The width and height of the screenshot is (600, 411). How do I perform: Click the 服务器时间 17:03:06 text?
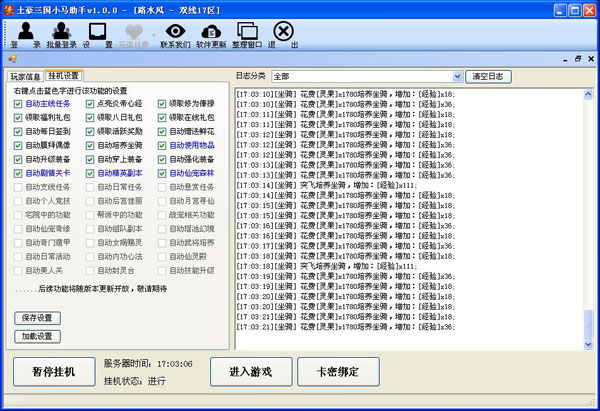click(x=148, y=364)
